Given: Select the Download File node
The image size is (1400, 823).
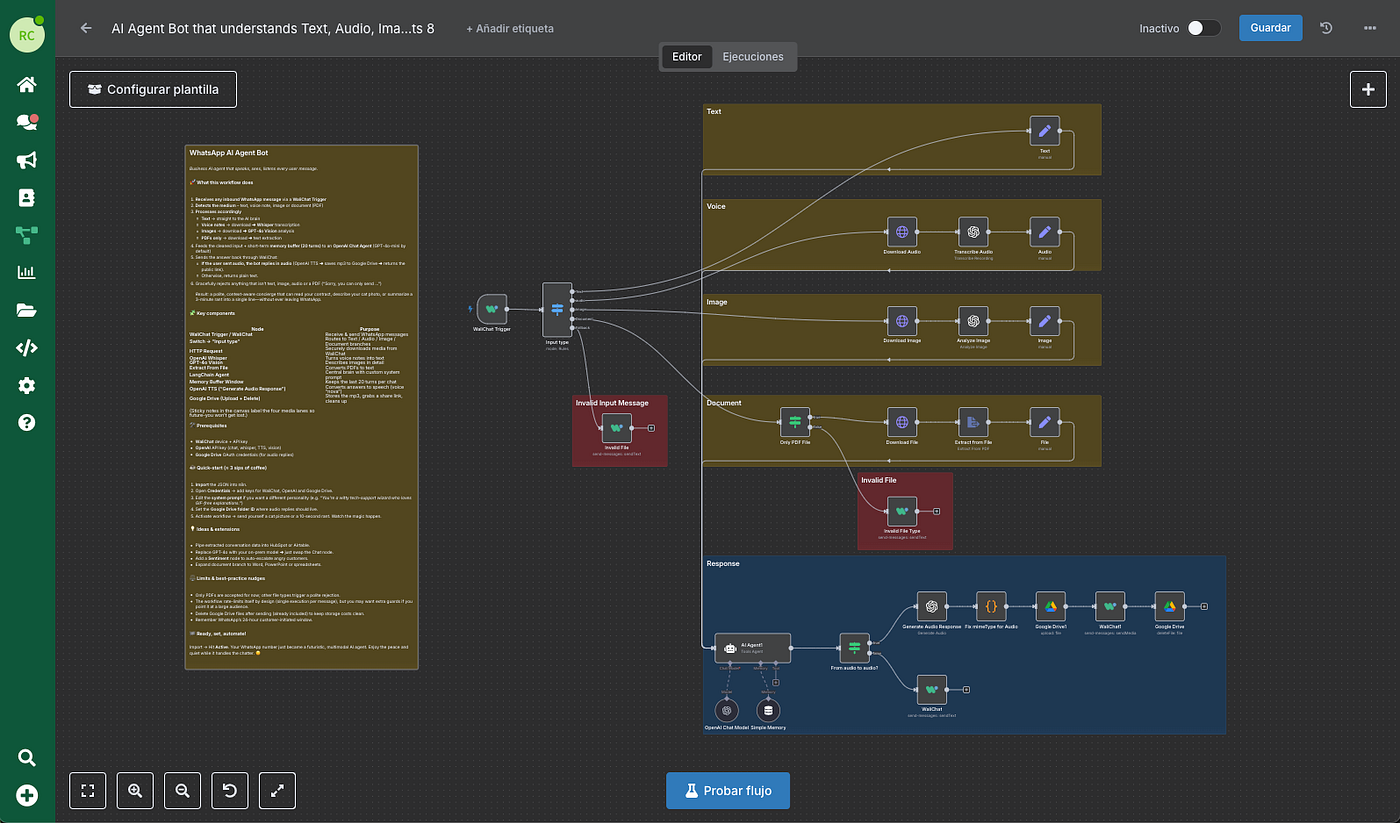Looking at the screenshot, I should 902,422.
